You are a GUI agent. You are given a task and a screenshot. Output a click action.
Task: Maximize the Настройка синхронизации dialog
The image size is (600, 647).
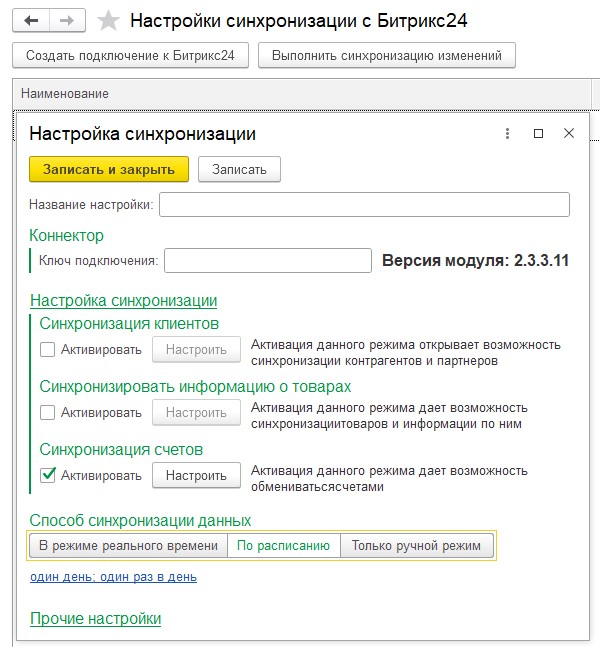pyautogui.click(x=538, y=134)
